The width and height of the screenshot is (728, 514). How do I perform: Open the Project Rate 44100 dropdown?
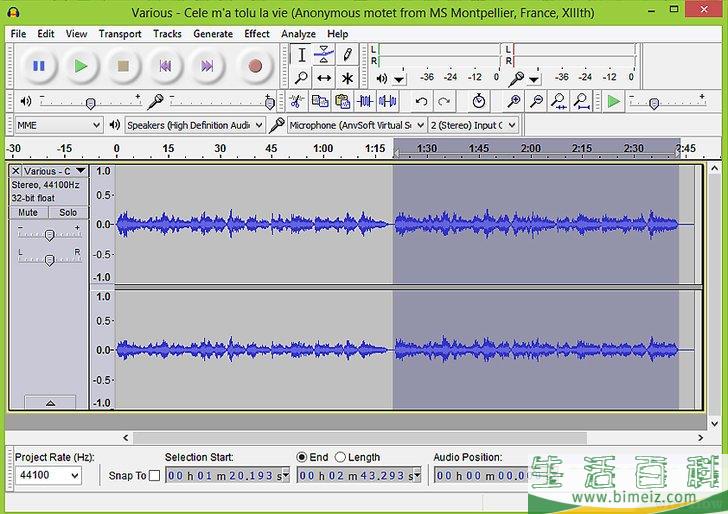pyautogui.click(x=48, y=475)
